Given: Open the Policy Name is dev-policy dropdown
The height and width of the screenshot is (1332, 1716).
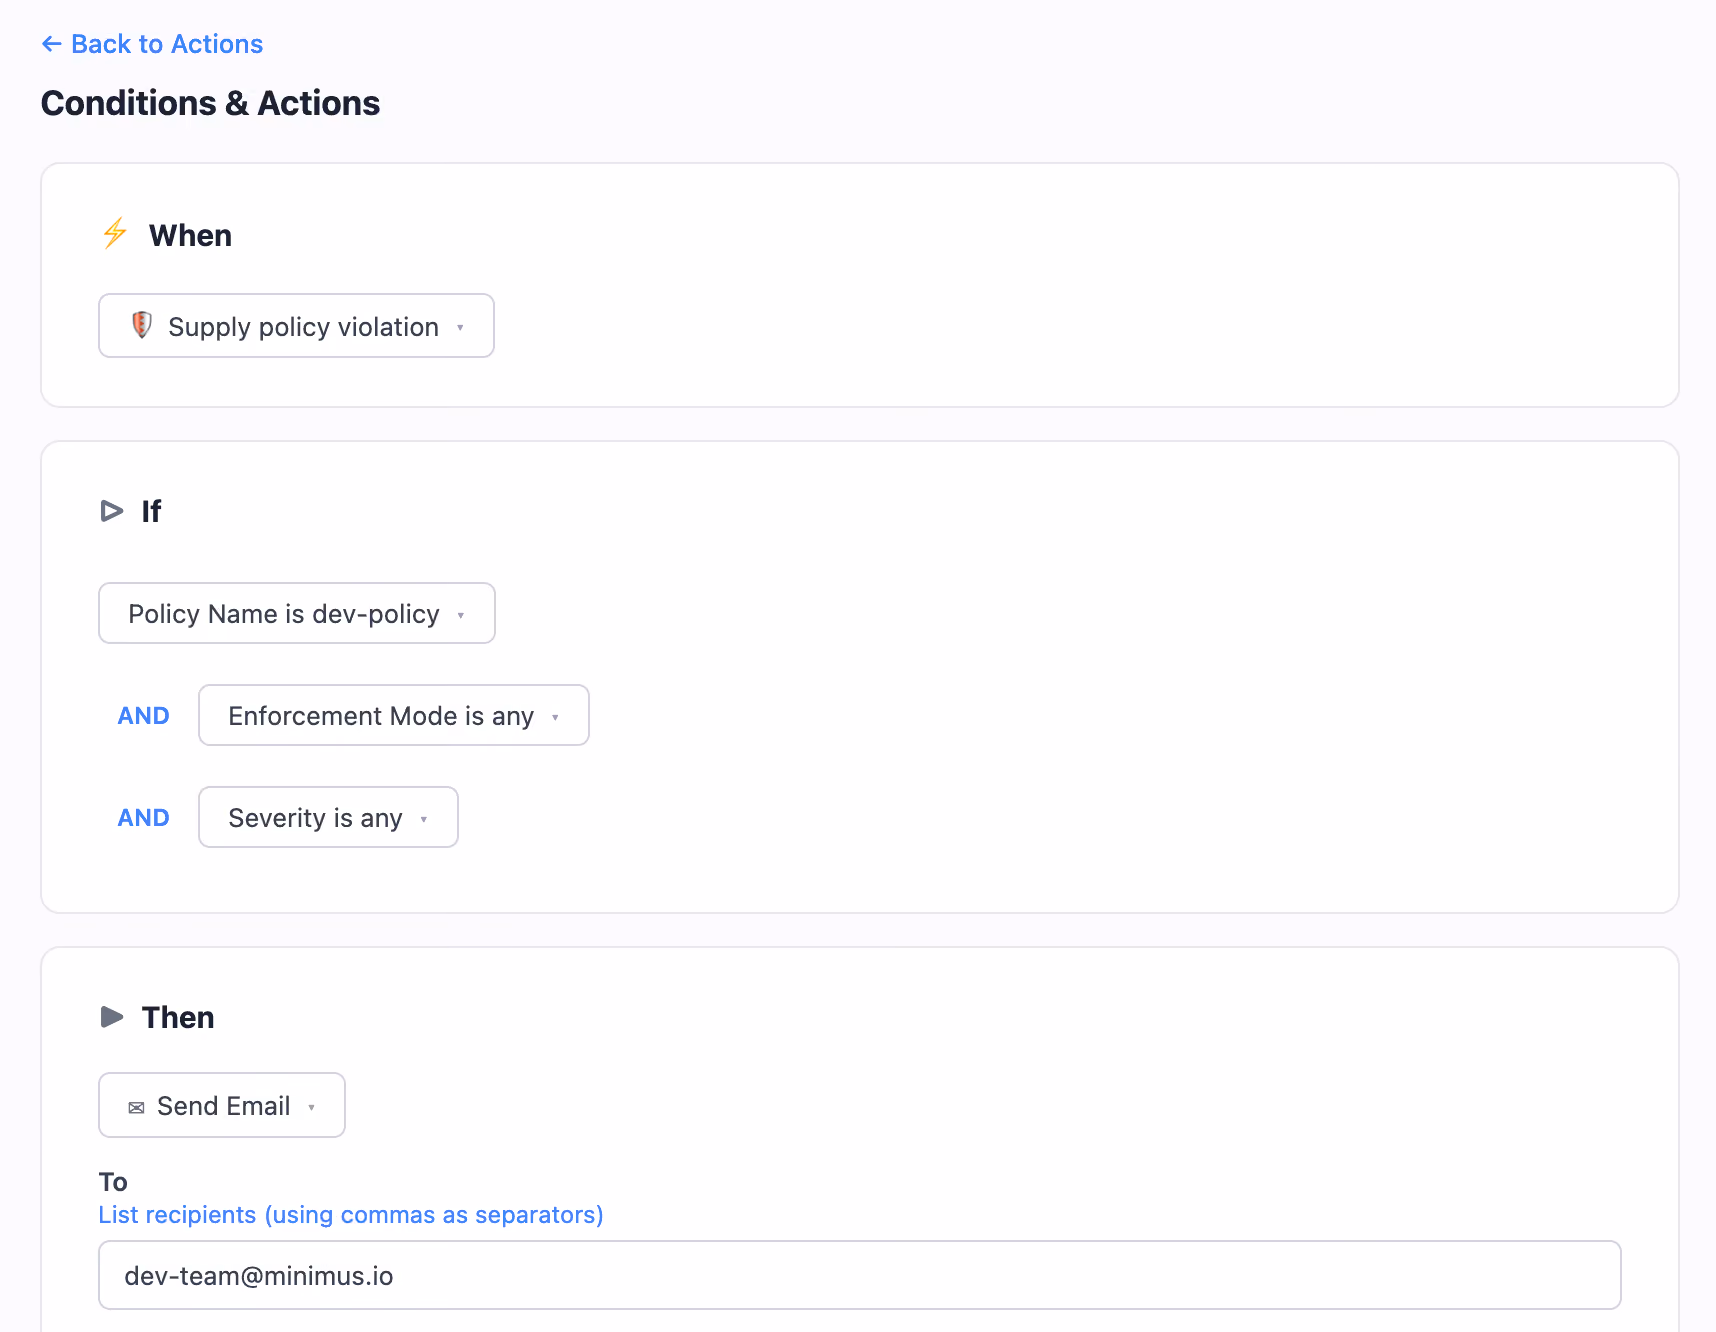Looking at the screenshot, I should coord(297,613).
